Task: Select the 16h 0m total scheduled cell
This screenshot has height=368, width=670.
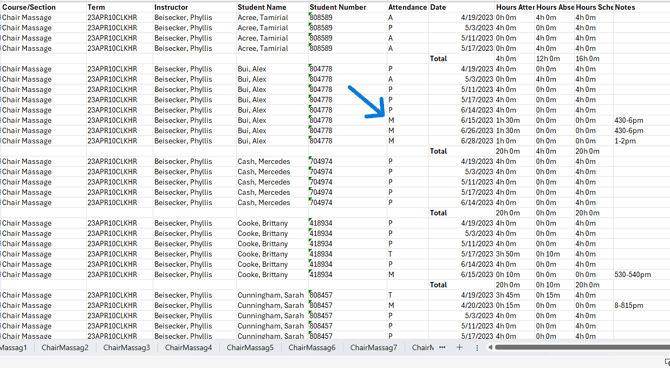Action: coord(594,59)
